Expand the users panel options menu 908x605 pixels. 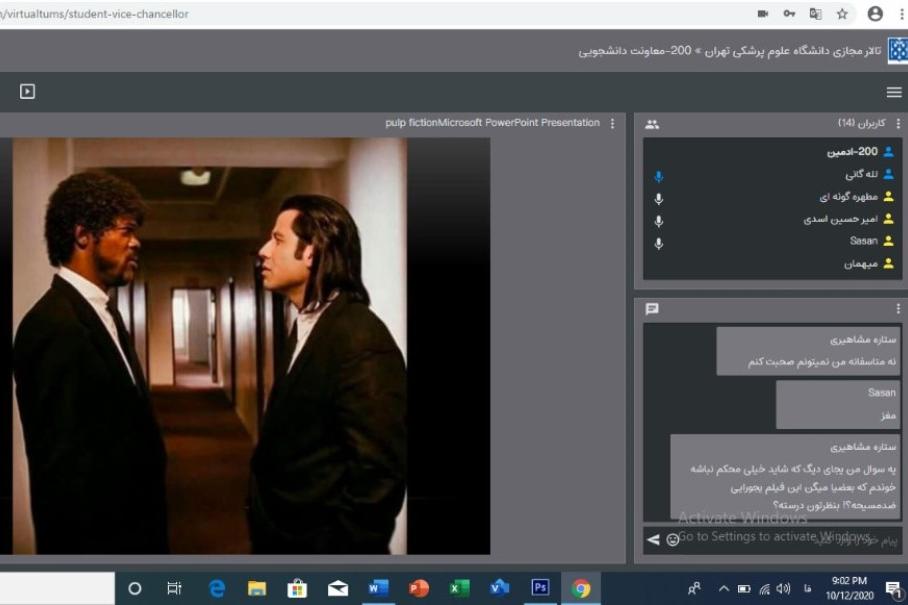[x=897, y=124]
